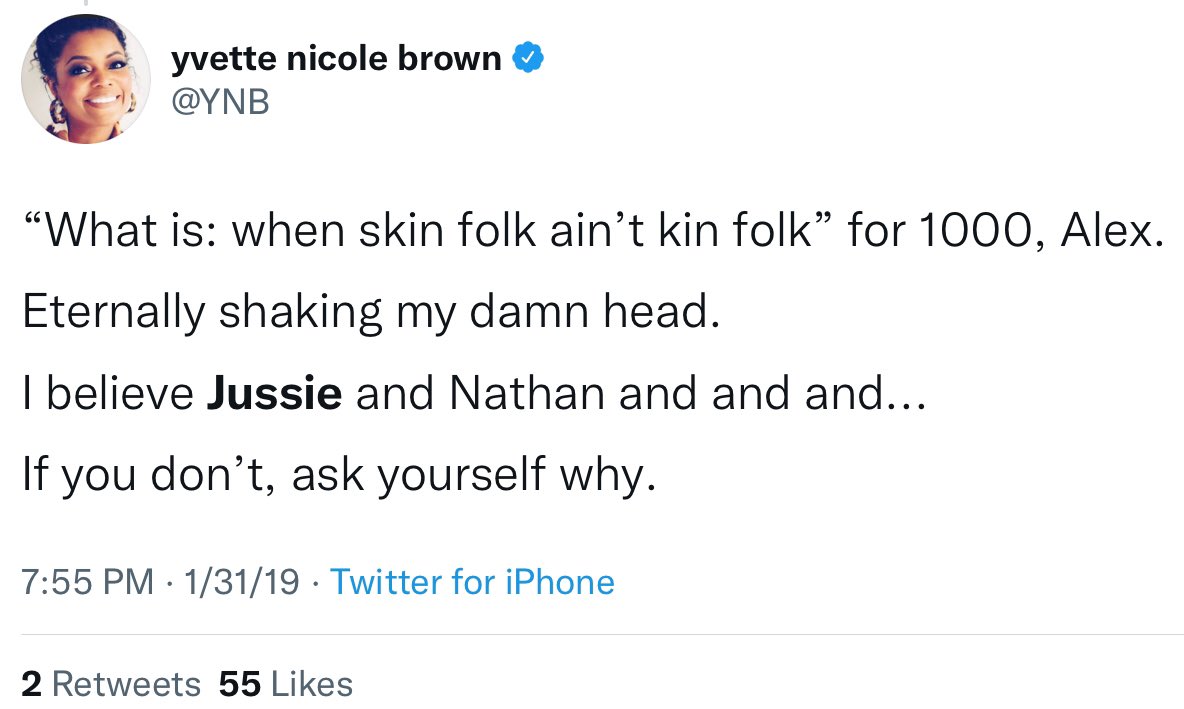Open the Twitter for iPhone source link
This screenshot has width=1184, height=709.
[x=472, y=581]
